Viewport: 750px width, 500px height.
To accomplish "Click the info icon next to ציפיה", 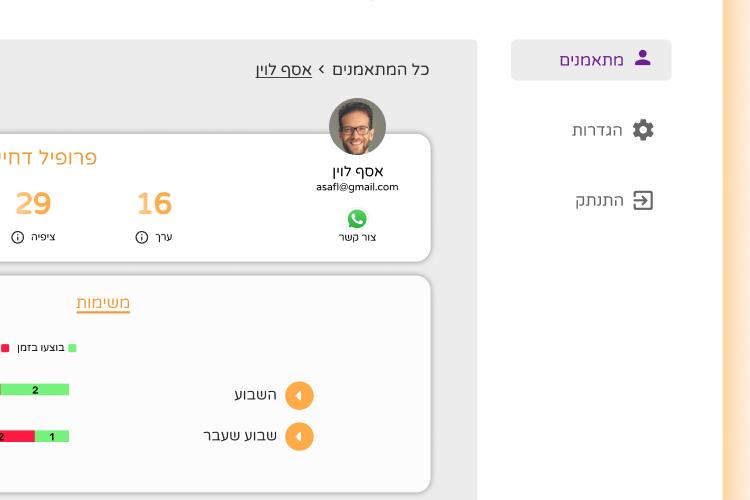I will tap(18, 237).
